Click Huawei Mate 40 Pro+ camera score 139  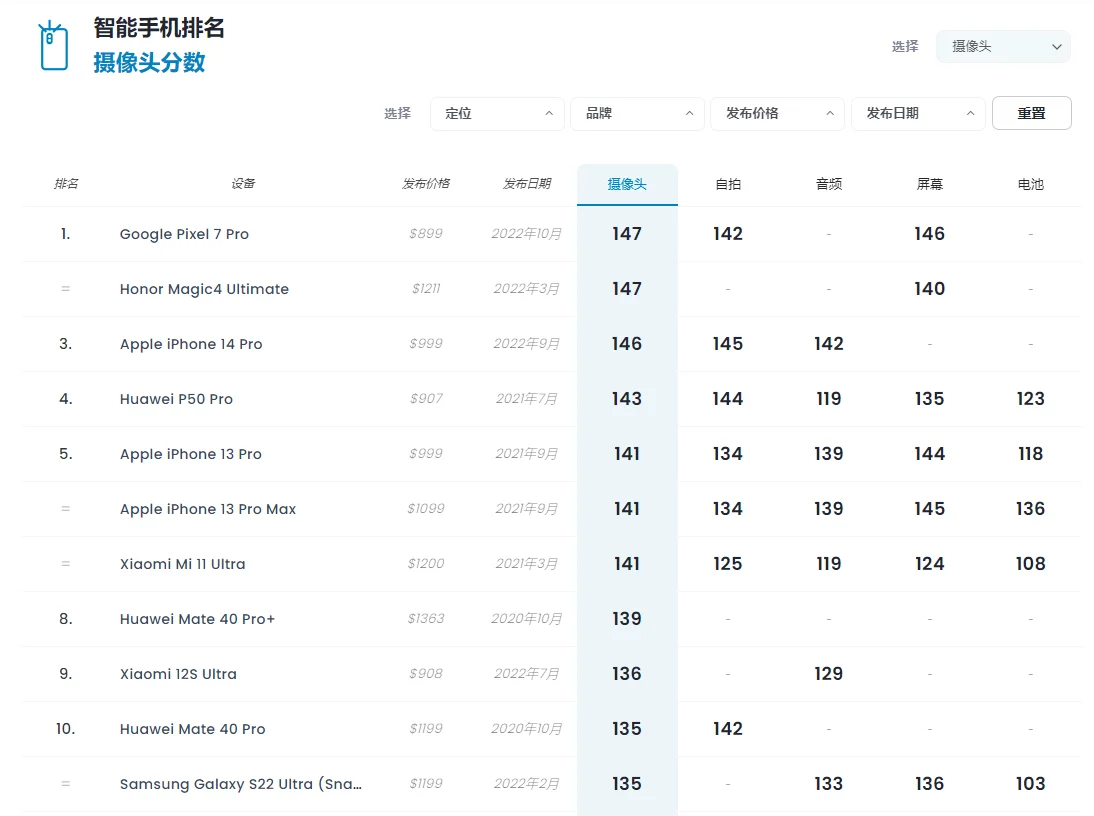(627, 619)
